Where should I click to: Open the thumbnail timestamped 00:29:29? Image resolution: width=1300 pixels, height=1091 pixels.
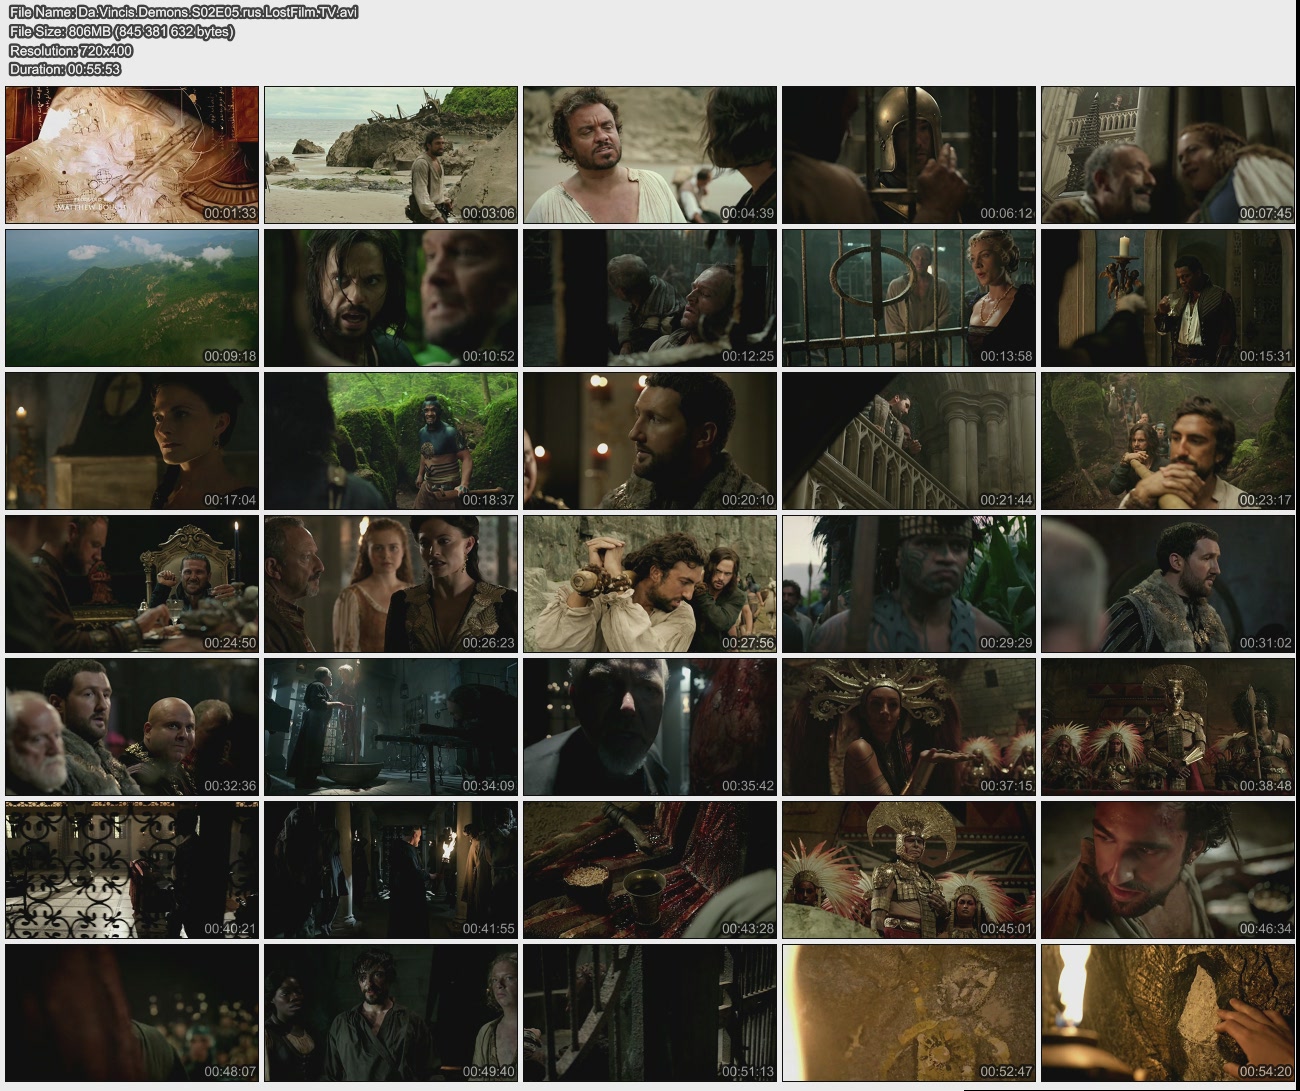[x=908, y=584]
